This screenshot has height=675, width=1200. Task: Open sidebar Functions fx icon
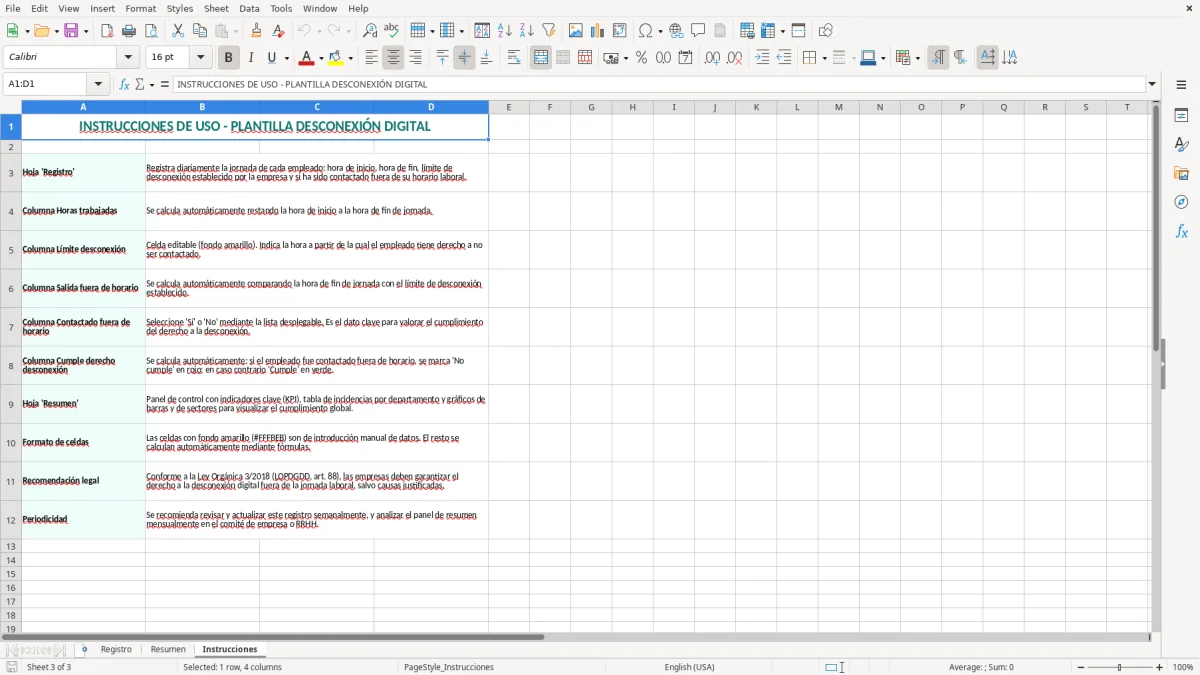(x=1181, y=231)
